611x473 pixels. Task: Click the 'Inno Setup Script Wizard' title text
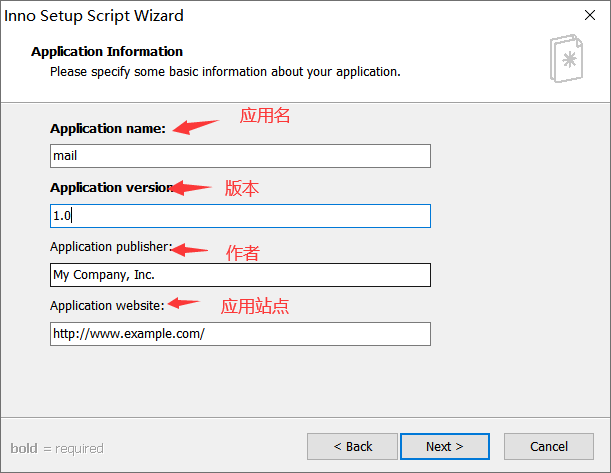click(x=94, y=16)
